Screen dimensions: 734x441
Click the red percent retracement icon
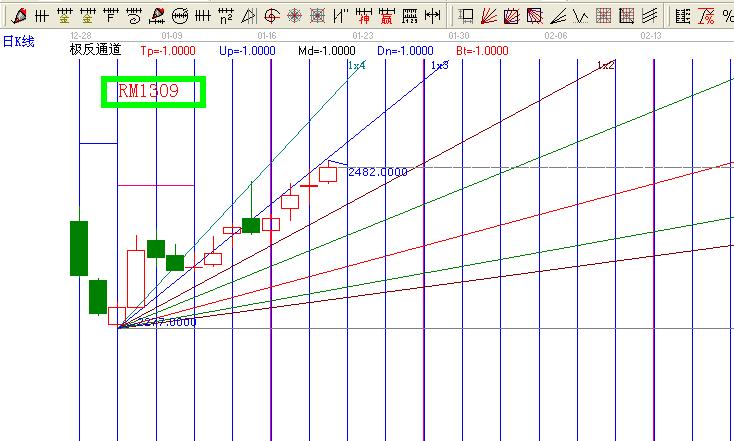(x=706, y=15)
